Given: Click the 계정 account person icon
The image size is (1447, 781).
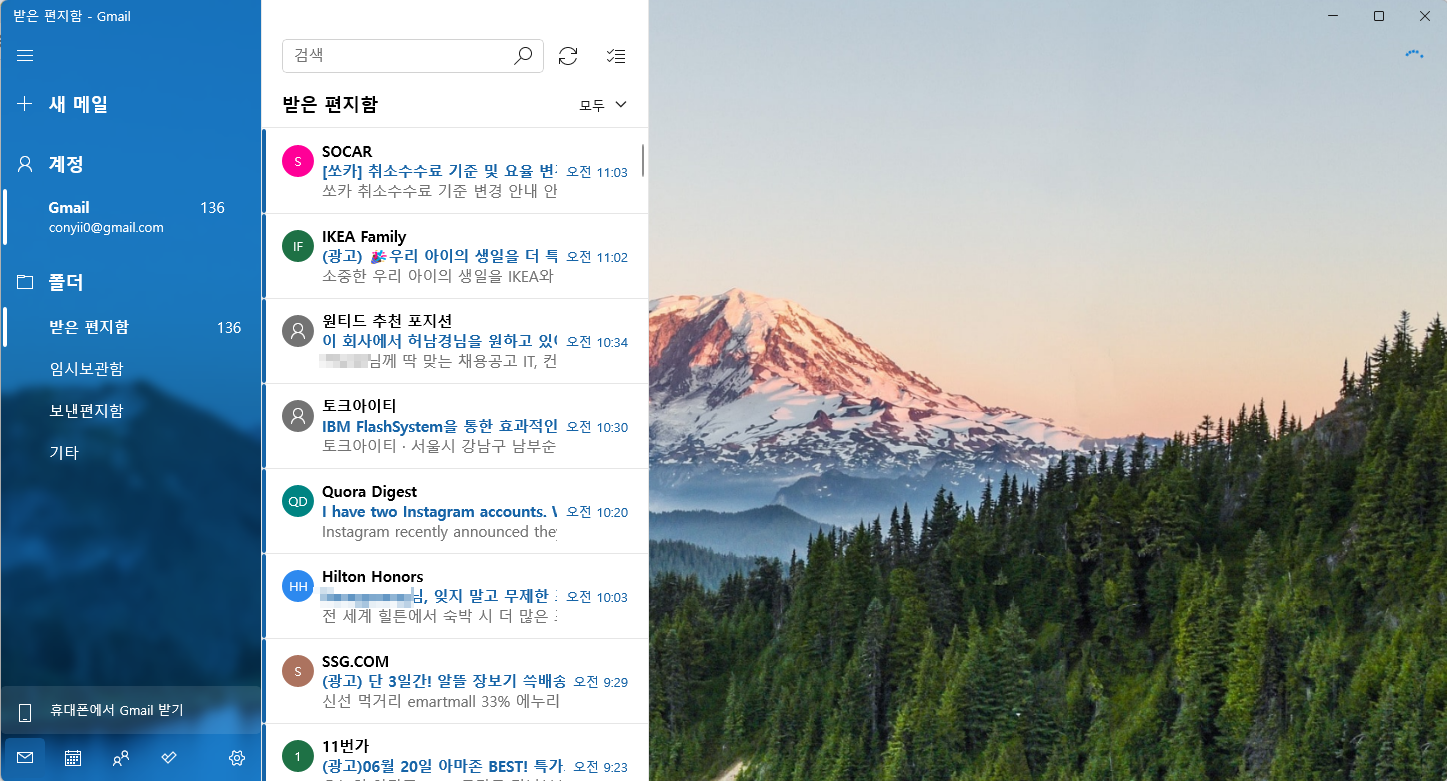Looking at the screenshot, I should [x=24, y=164].
